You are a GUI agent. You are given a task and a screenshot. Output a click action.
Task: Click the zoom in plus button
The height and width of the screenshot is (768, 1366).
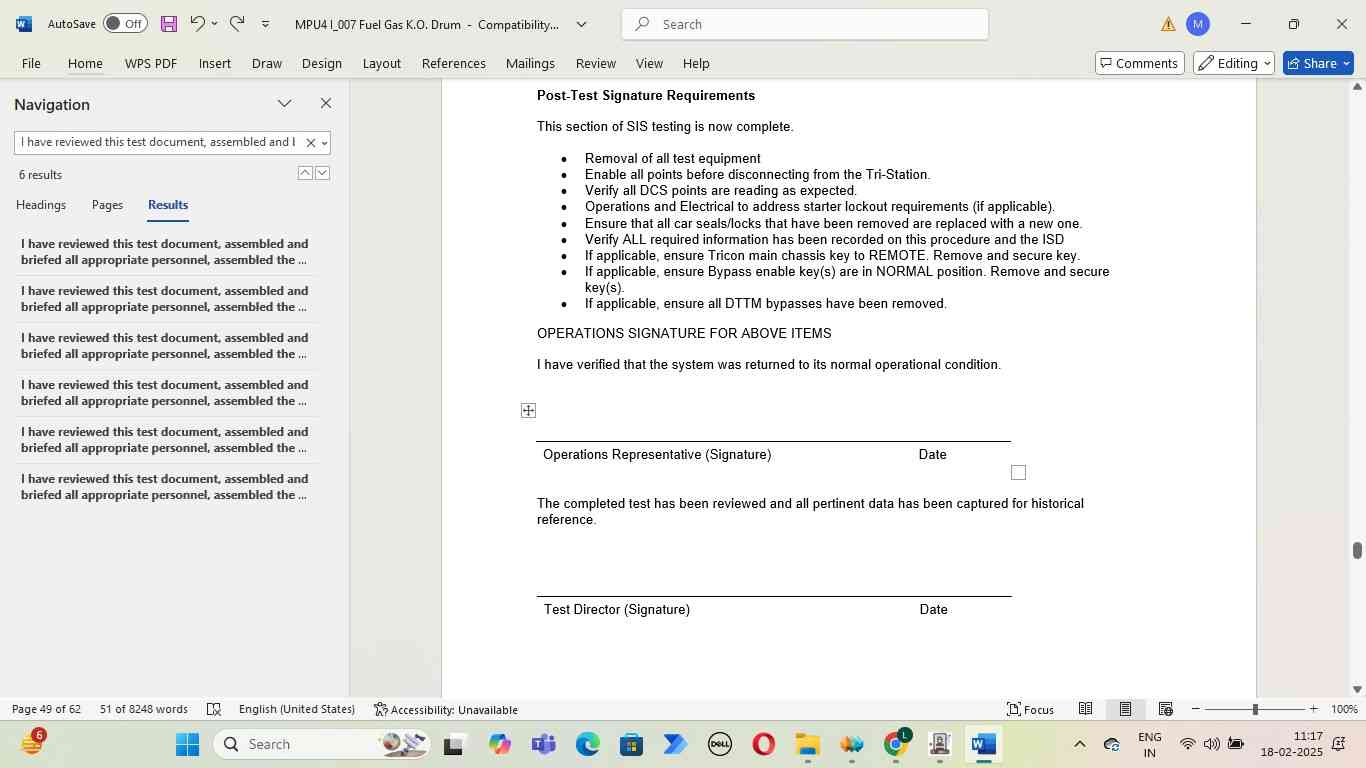tap(1314, 709)
